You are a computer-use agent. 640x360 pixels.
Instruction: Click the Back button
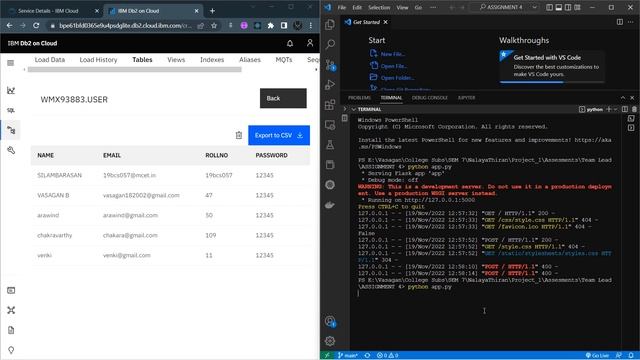[x=283, y=98]
